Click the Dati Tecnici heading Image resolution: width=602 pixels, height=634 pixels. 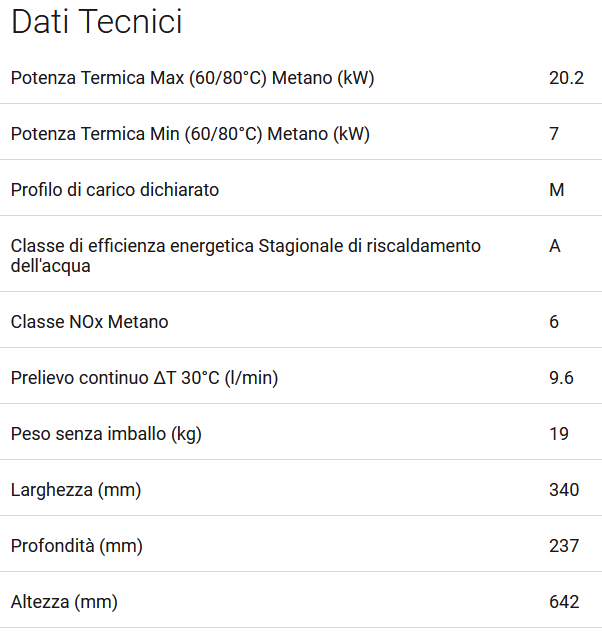(97, 22)
